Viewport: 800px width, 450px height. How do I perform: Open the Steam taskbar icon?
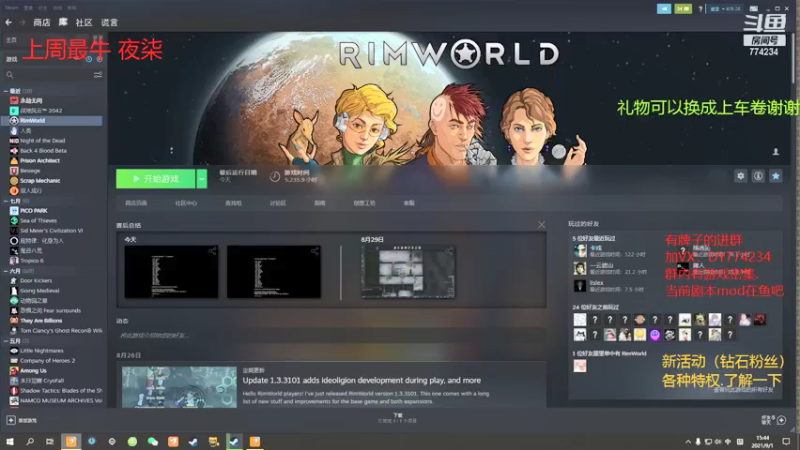click(x=234, y=441)
